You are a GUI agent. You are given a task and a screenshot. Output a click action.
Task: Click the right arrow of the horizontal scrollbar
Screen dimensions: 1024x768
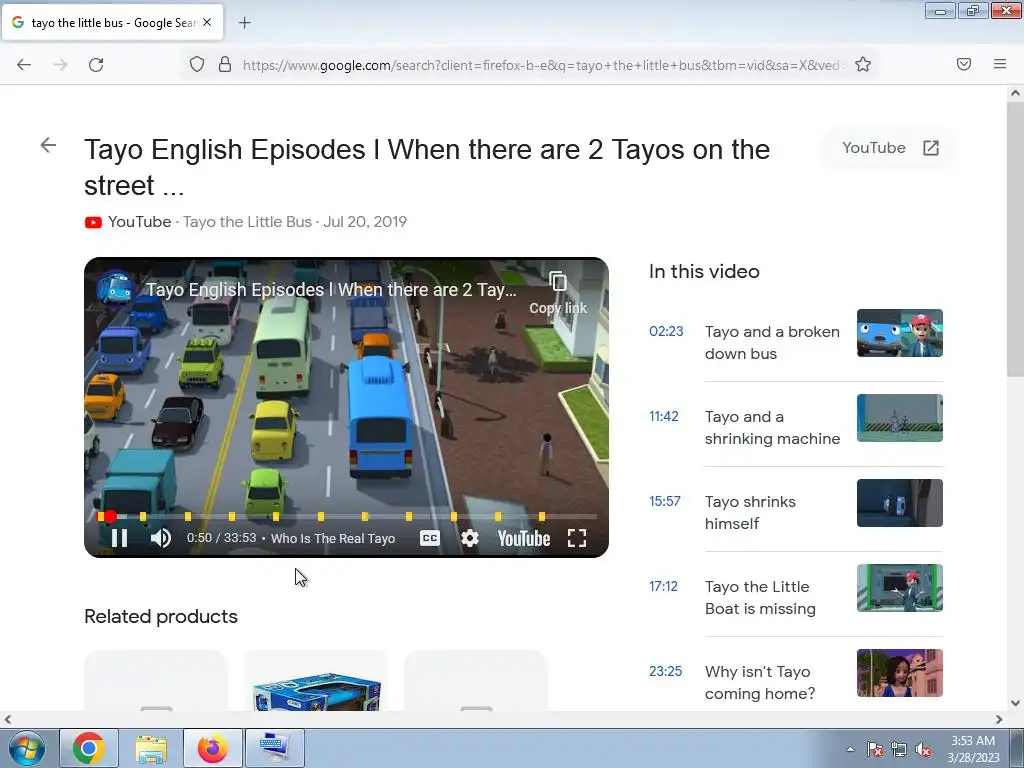pos(999,720)
